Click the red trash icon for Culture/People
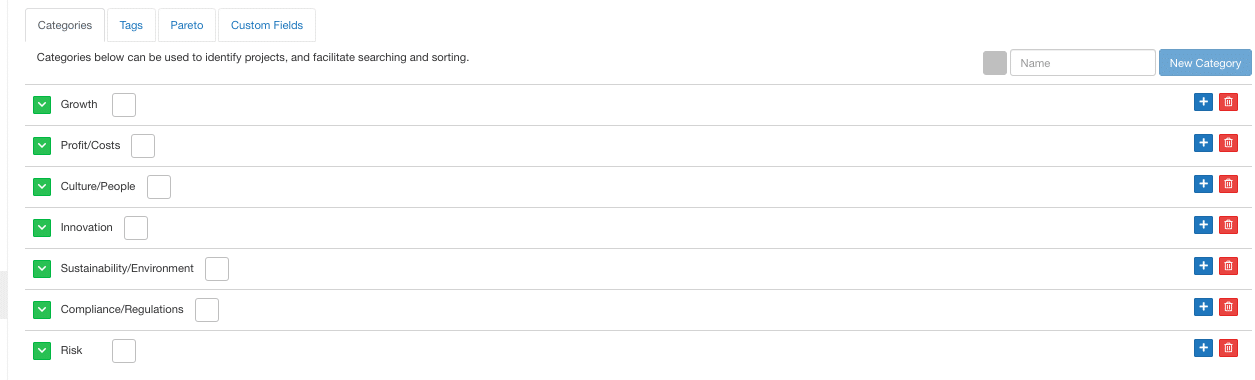The image size is (1255, 380). 1229,184
